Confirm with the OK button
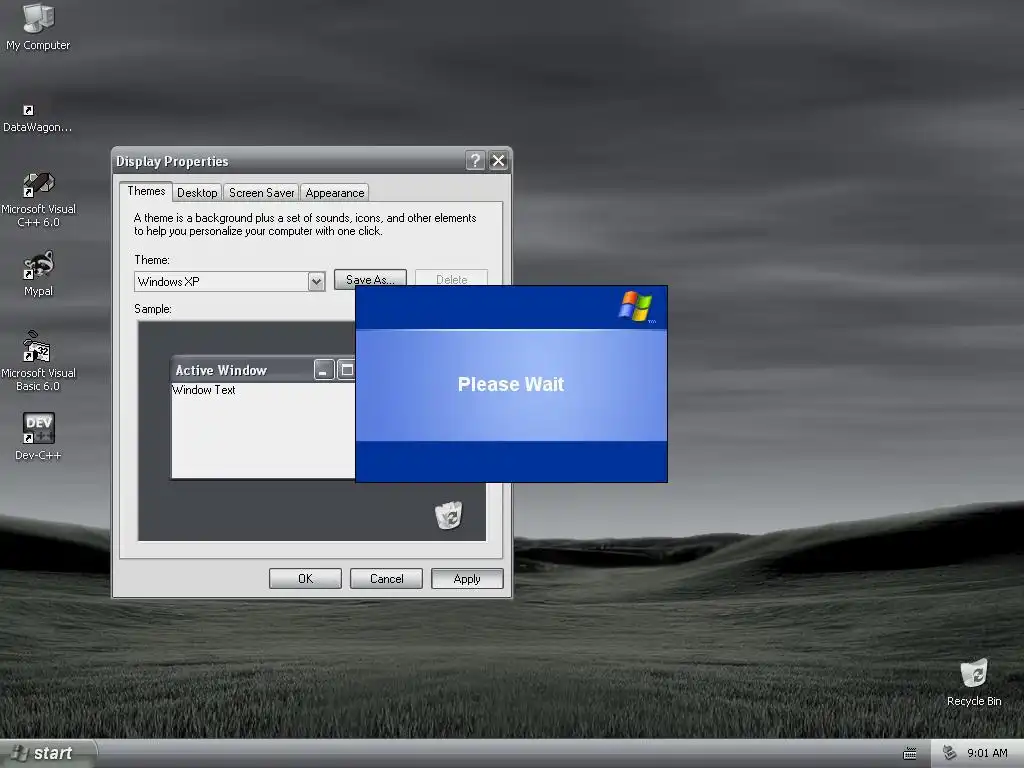Viewport: 1024px width, 768px height. pos(305,579)
